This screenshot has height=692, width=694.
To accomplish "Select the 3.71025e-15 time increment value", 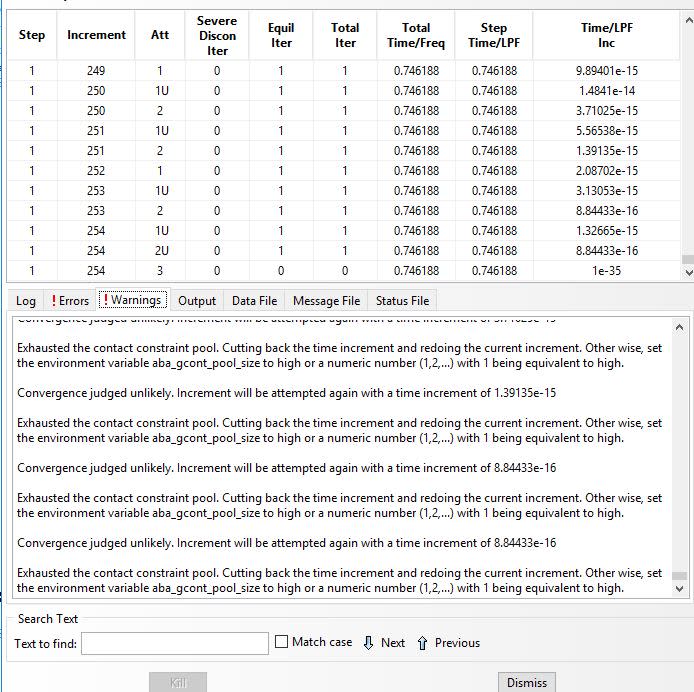I will coord(606,111).
